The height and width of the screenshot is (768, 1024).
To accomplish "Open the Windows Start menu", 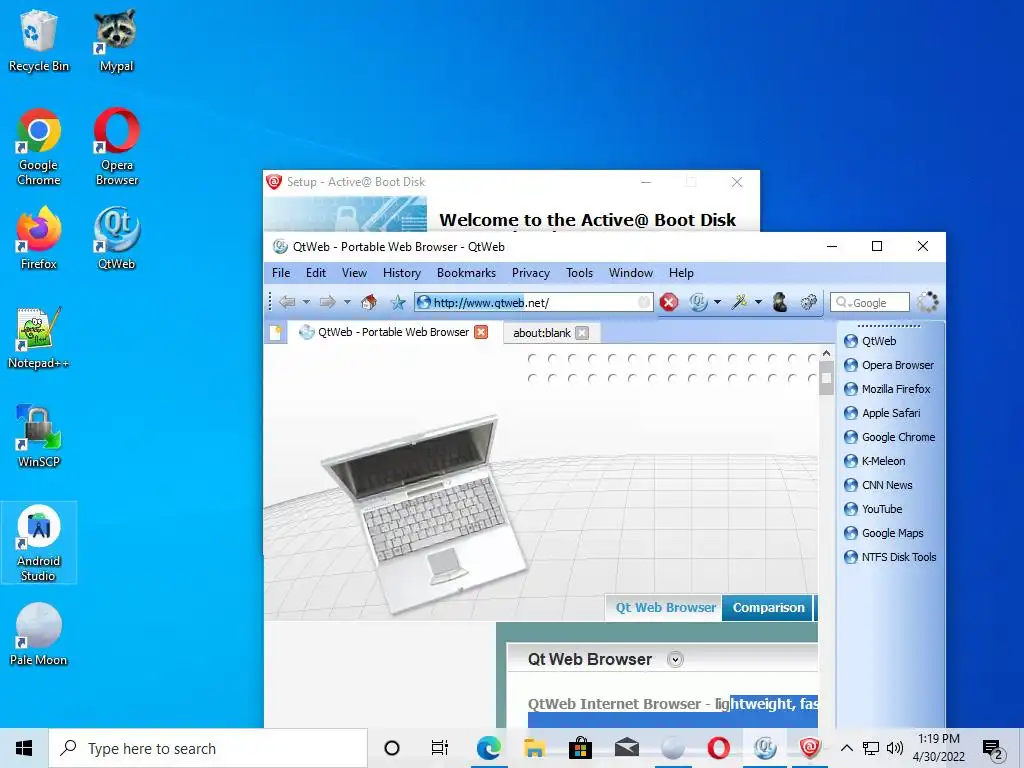I will coord(24,748).
